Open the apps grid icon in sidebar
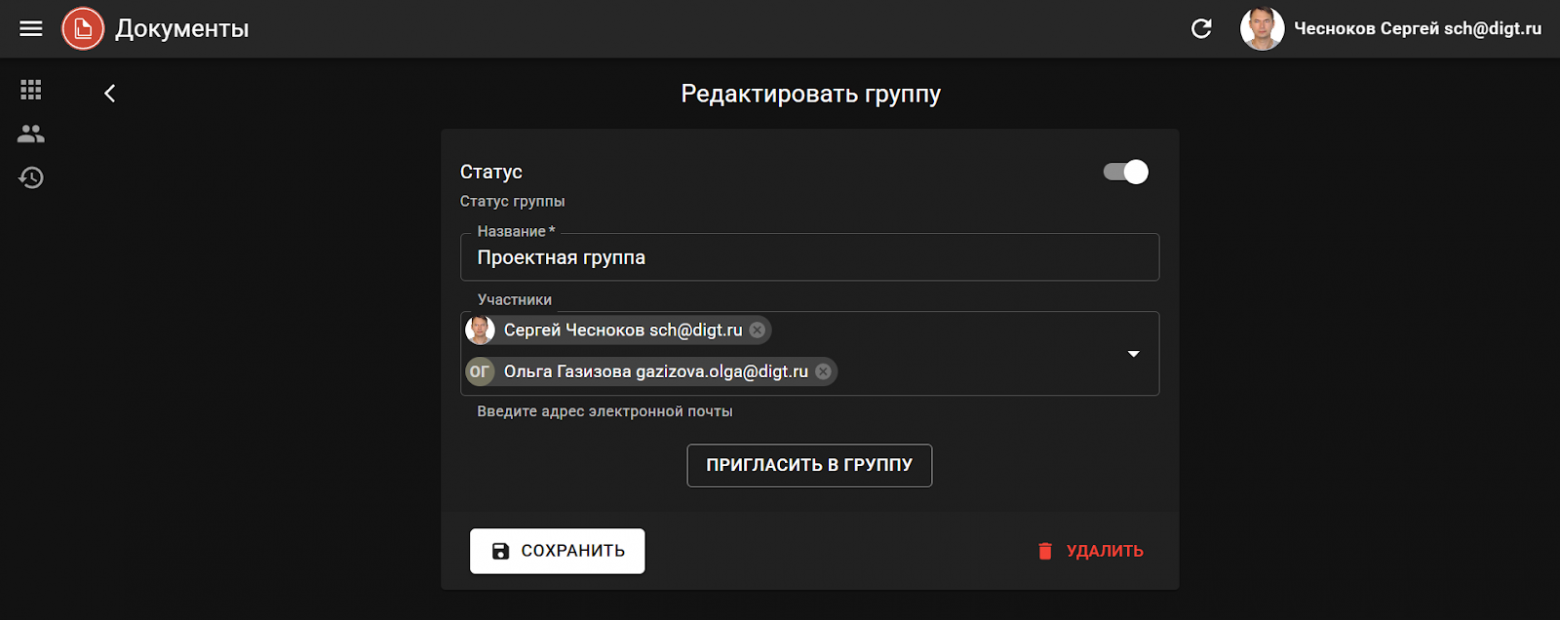Screen dimensions: 1560x620 [30, 89]
